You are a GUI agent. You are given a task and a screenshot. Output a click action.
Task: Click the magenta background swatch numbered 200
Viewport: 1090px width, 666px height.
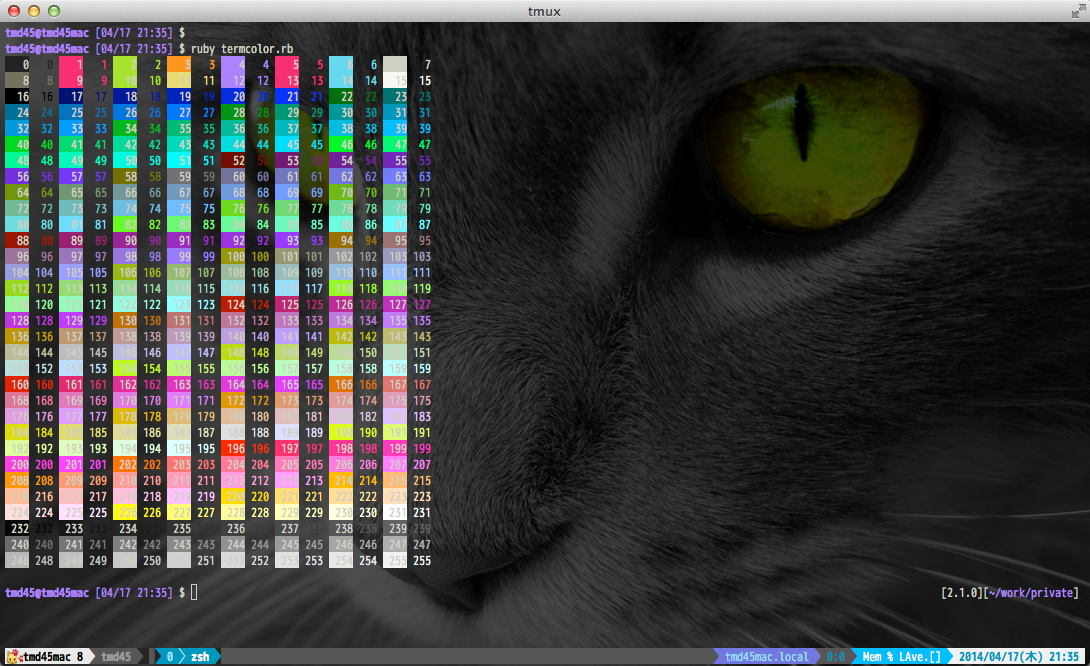point(17,464)
